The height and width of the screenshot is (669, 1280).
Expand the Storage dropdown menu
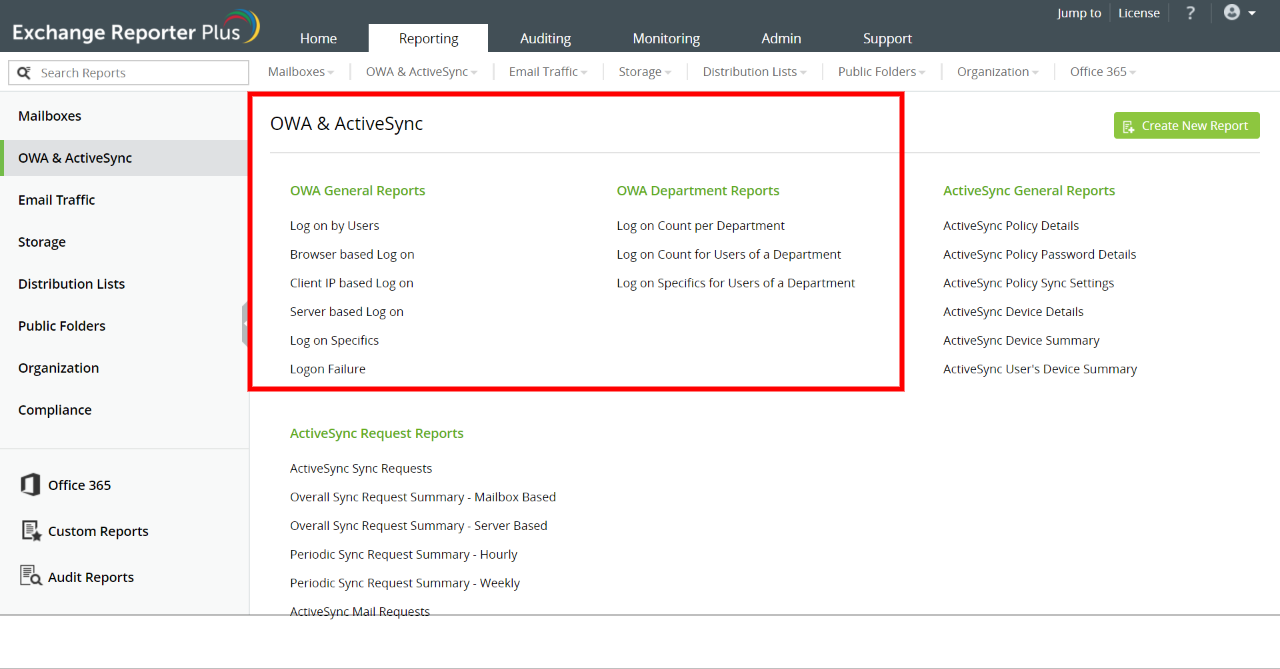[645, 72]
